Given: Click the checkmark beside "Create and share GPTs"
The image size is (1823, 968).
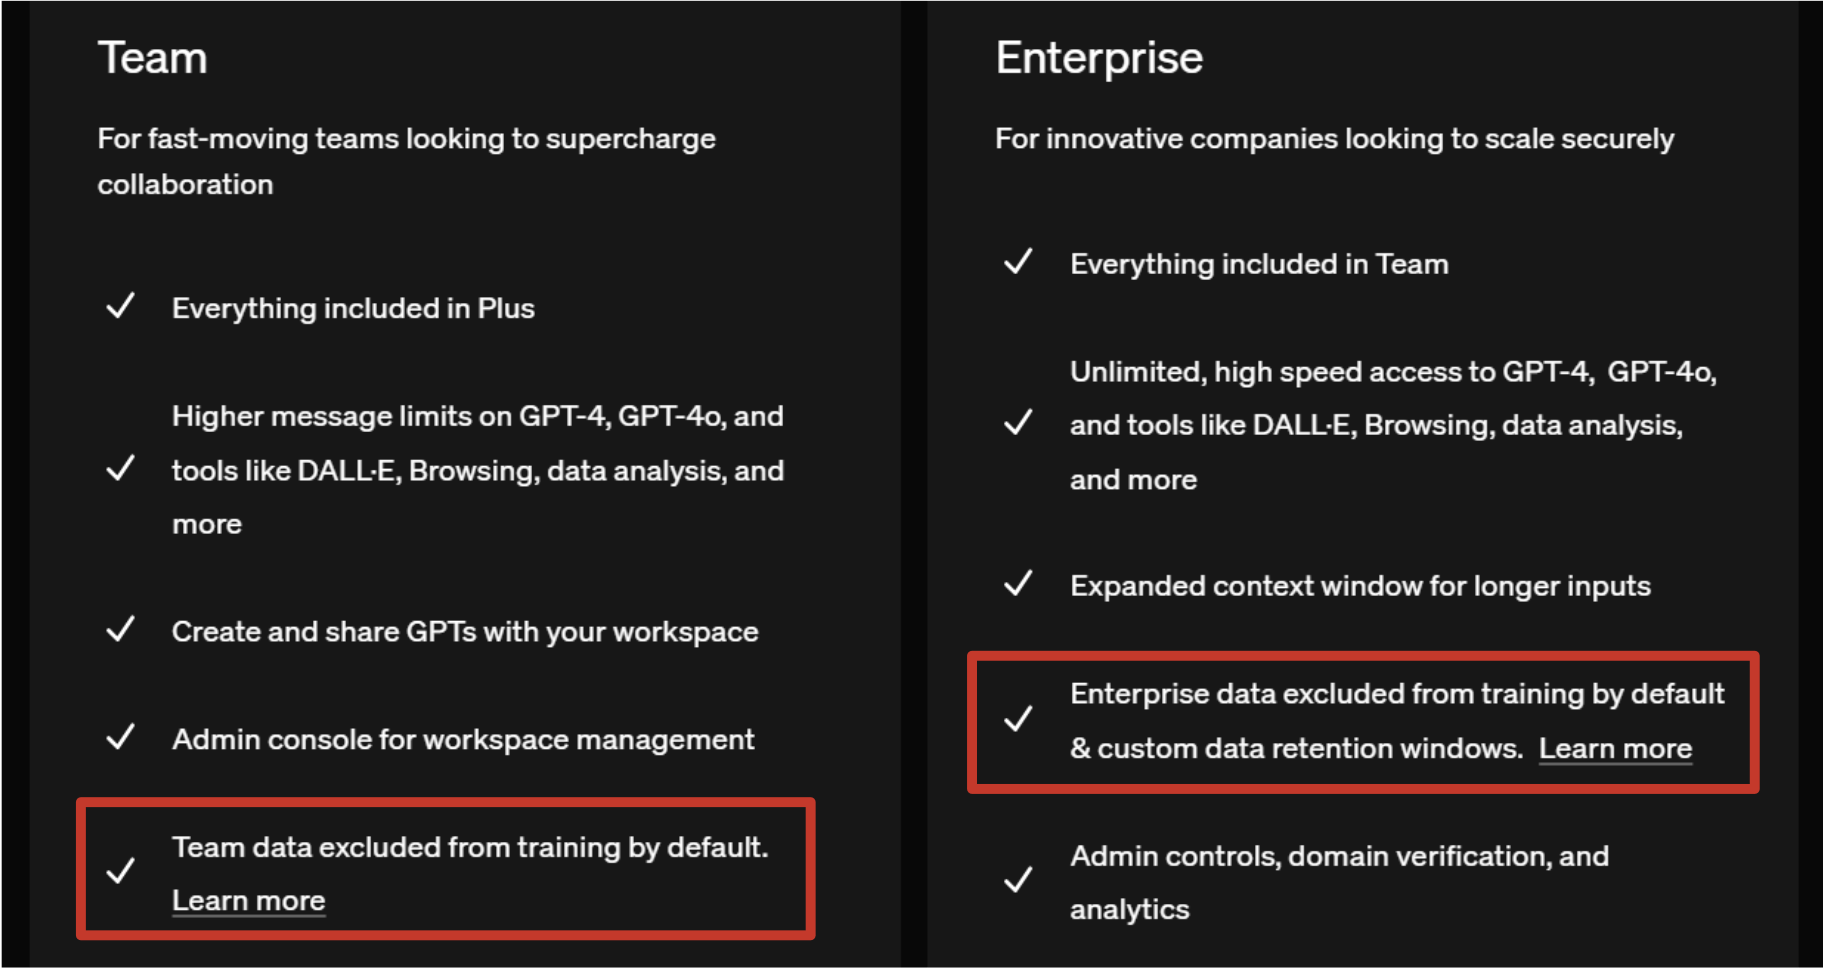Looking at the screenshot, I should tap(121, 630).
